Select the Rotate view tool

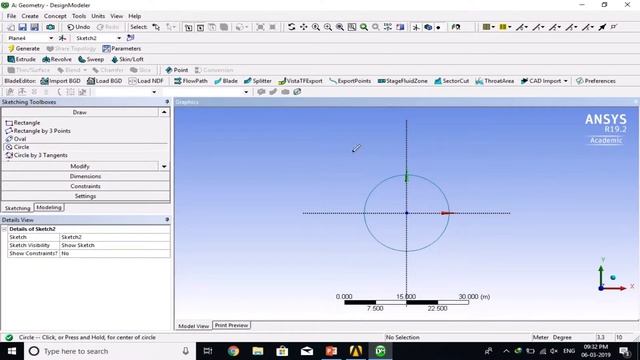pos(291,27)
